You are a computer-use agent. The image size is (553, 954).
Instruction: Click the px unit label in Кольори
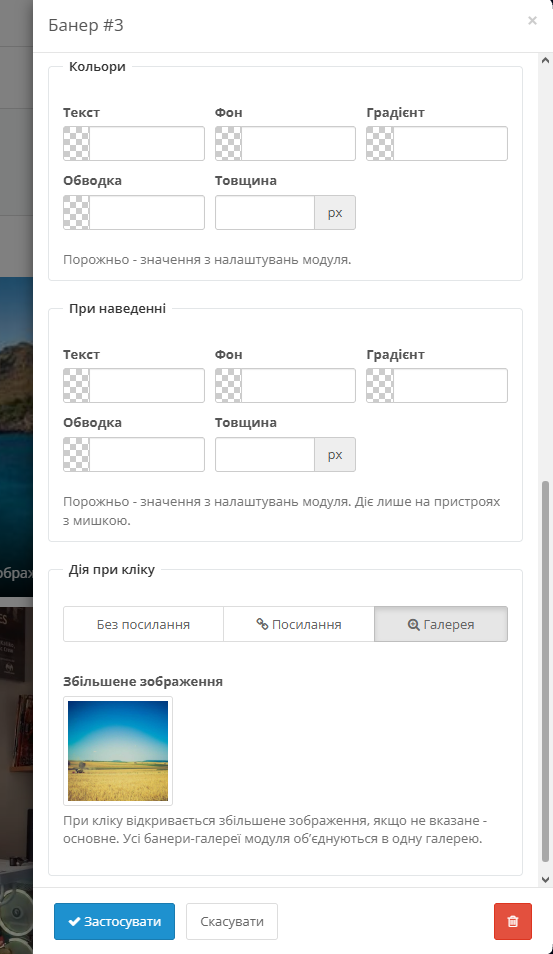point(335,212)
